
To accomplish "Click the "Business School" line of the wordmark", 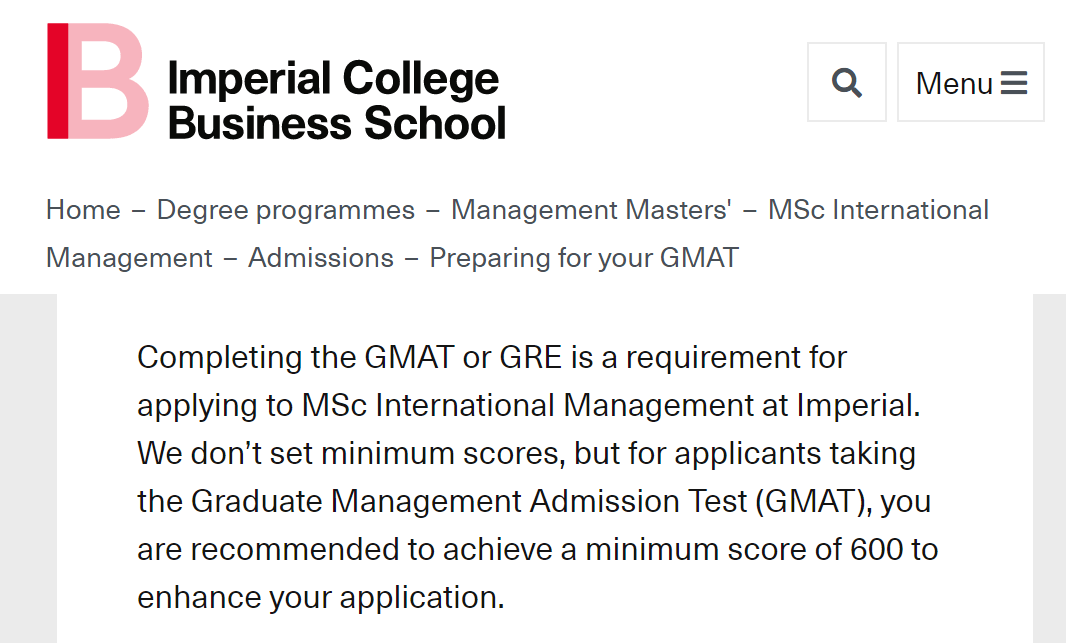I will pyautogui.click(x=337, y=123).
